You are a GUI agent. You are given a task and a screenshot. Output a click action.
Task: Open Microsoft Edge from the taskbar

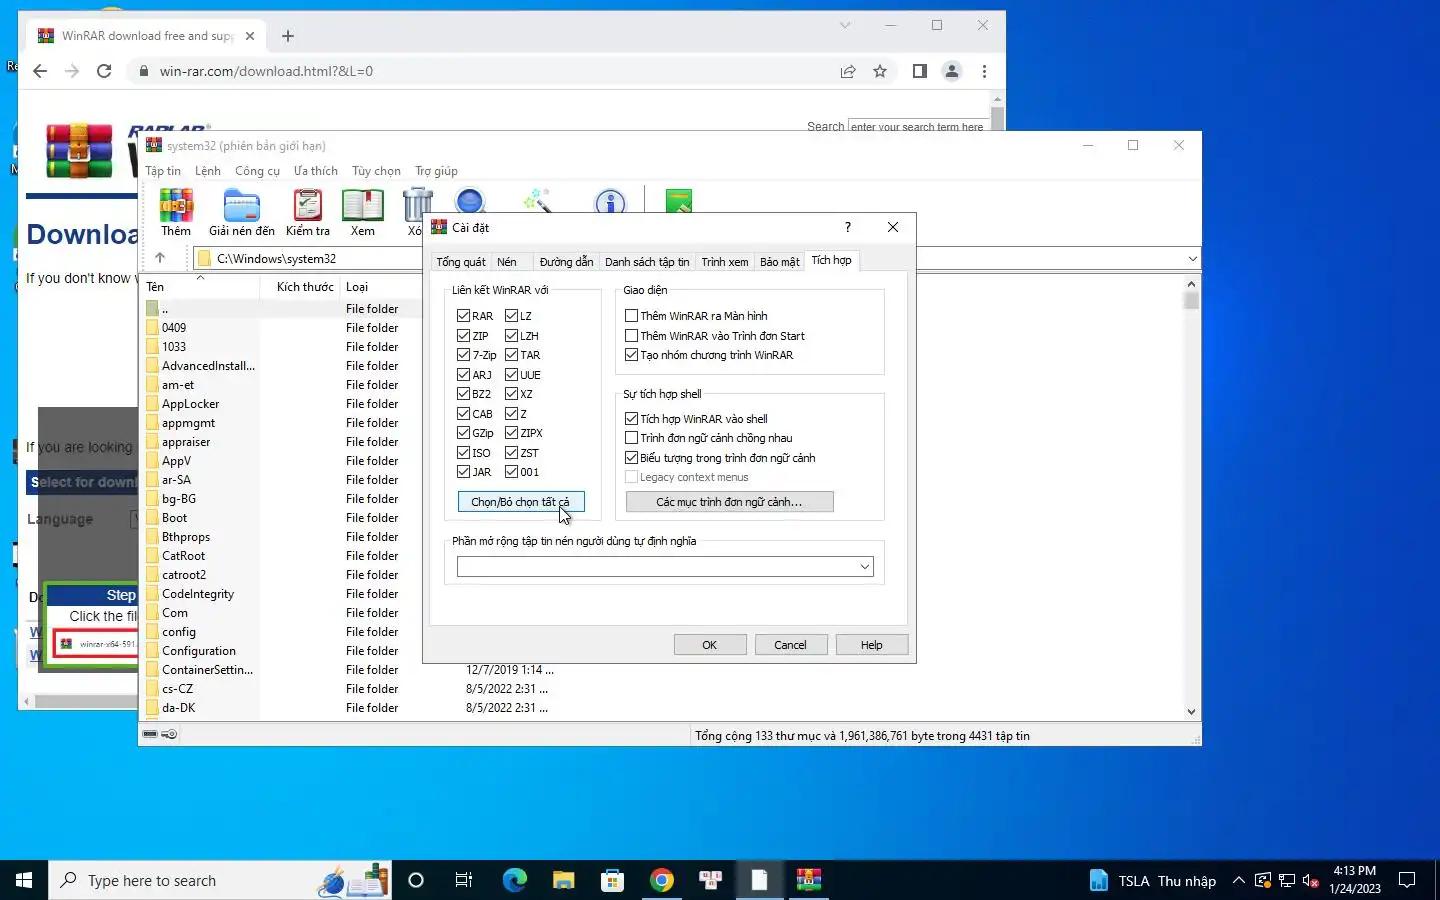(514, 880)
